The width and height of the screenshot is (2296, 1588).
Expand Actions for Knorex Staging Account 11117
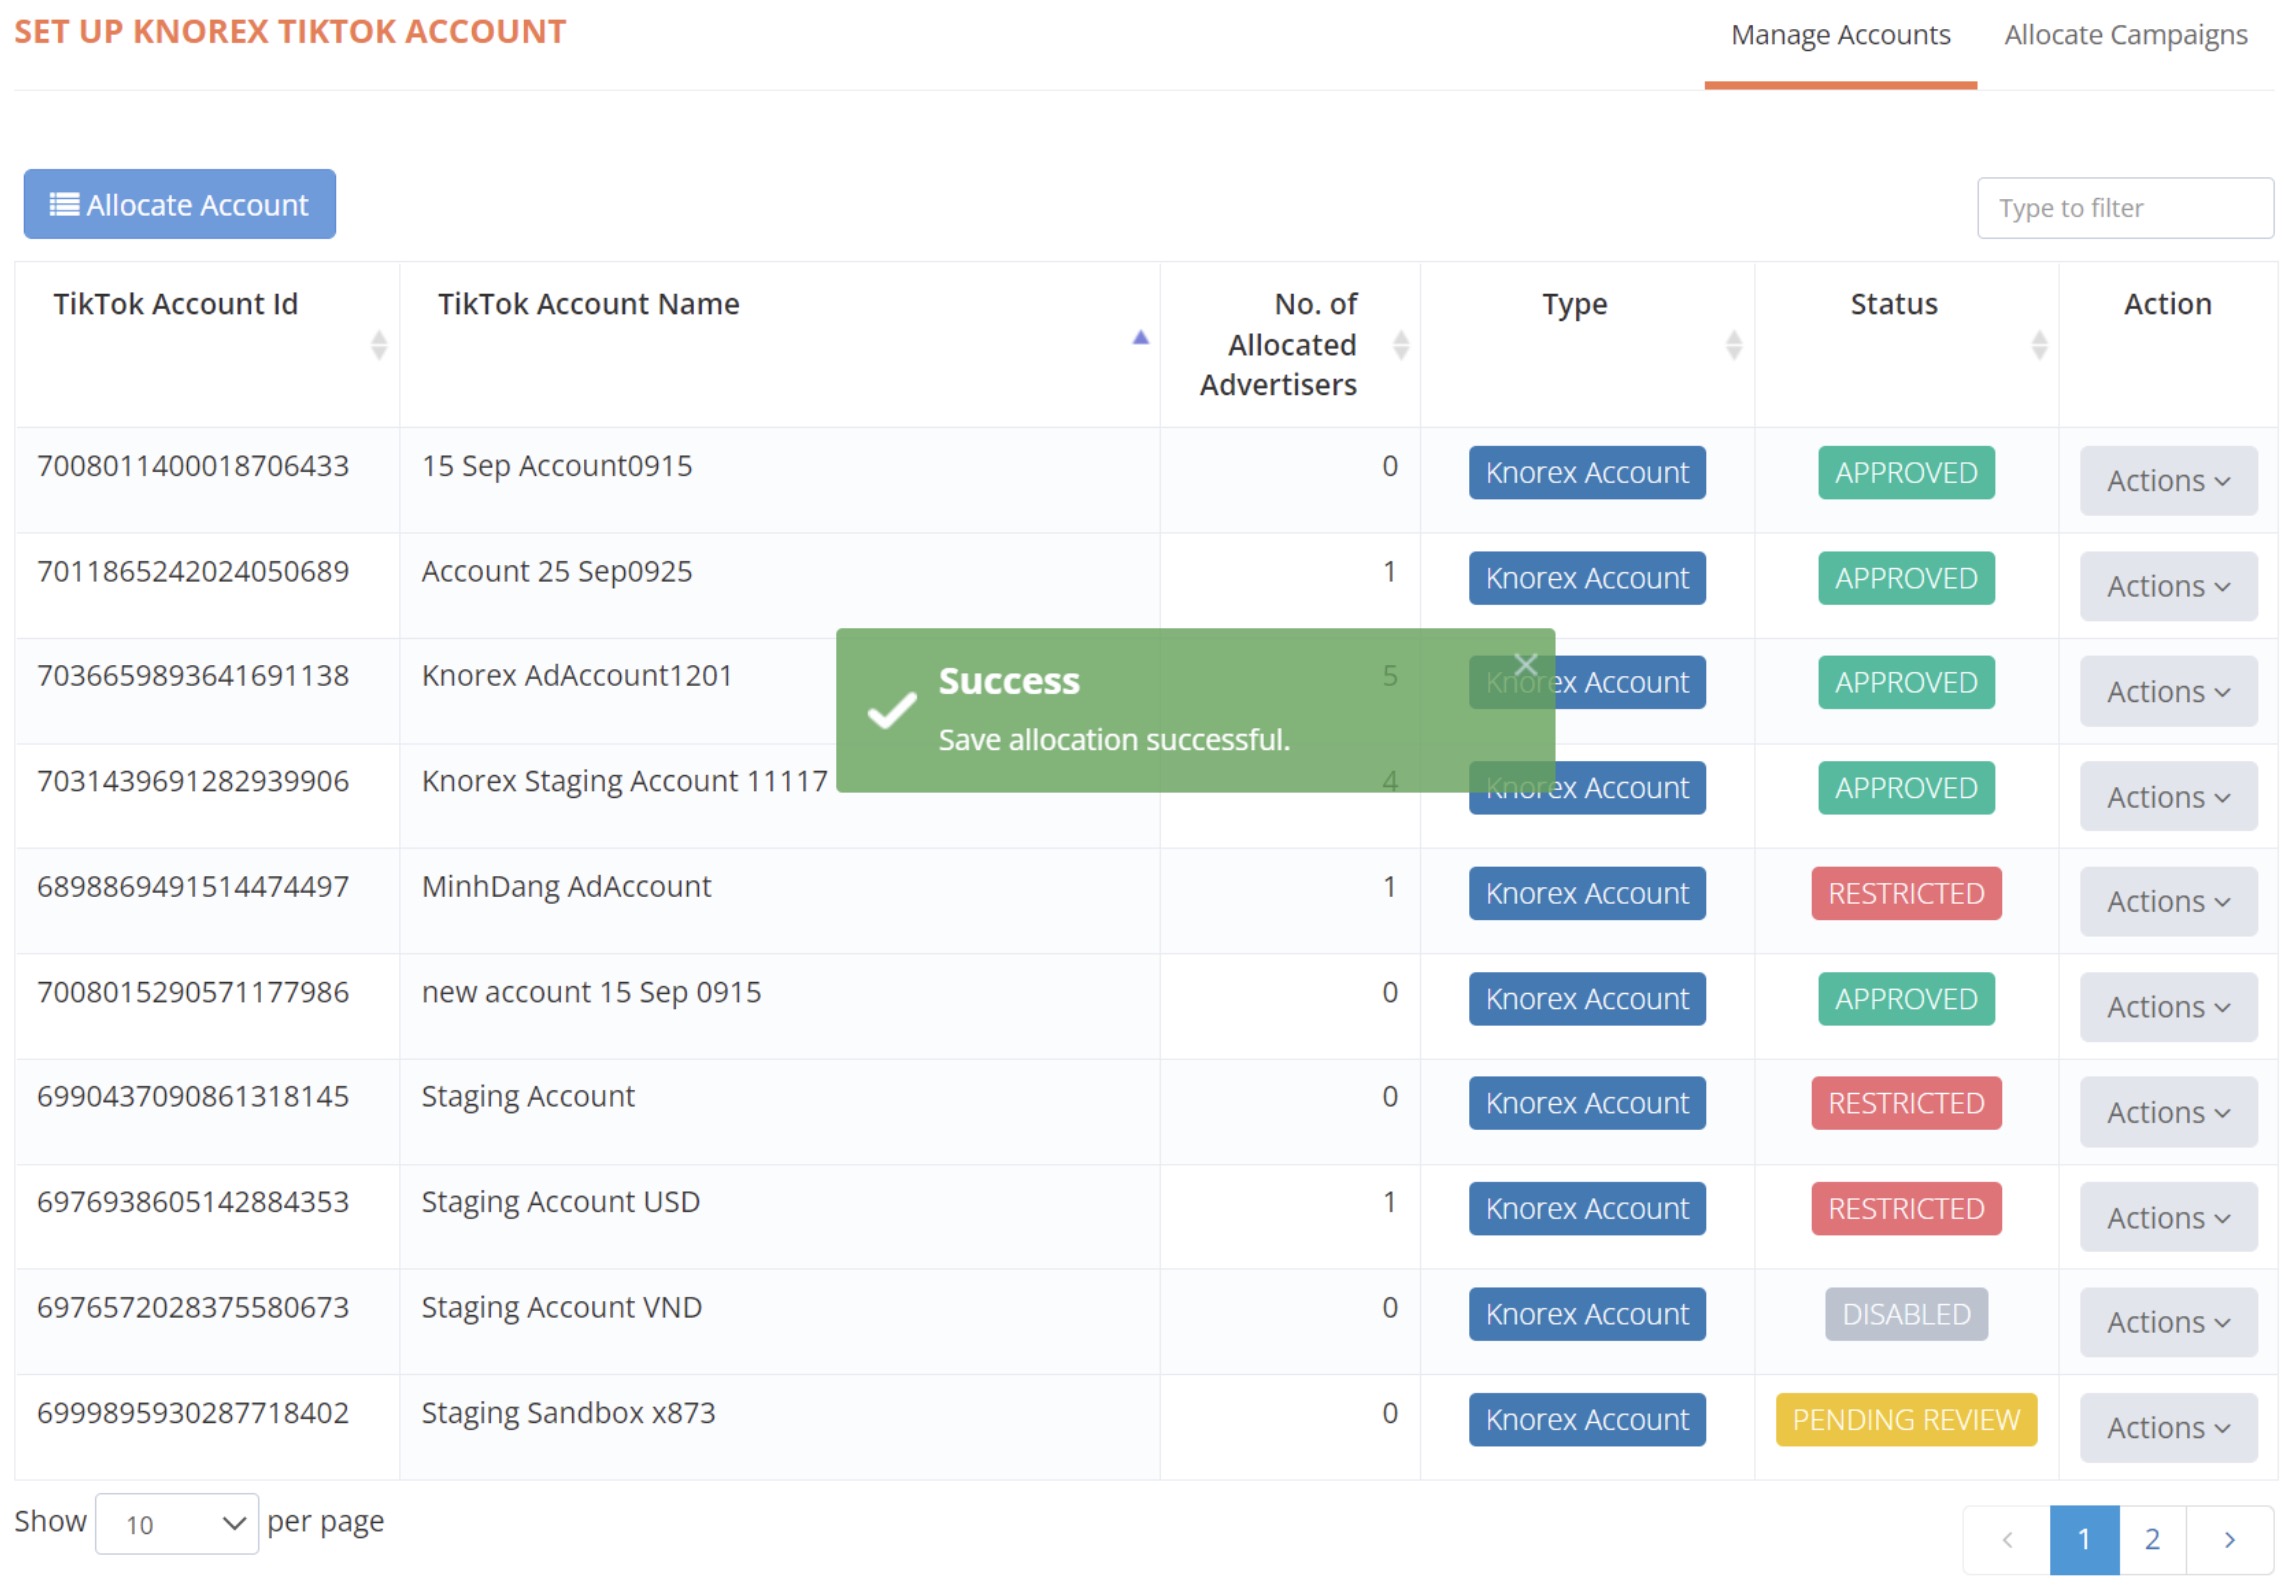(x=2168, y=798)
